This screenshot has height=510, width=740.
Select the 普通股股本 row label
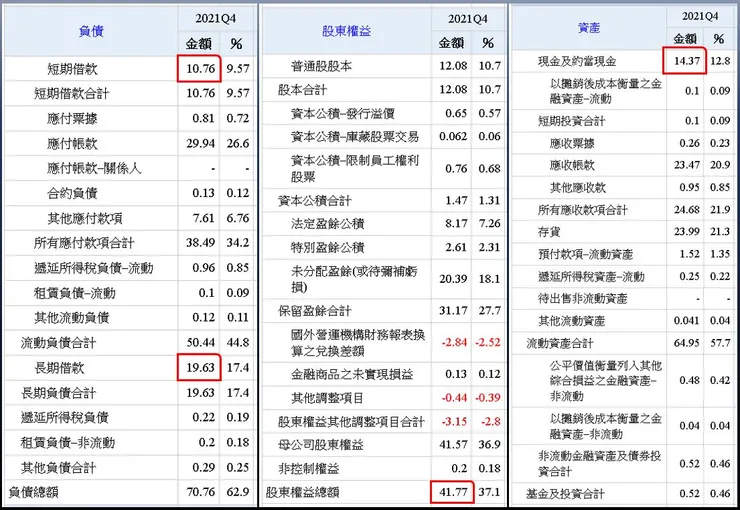pyautogui.click(x=321, y=66)
